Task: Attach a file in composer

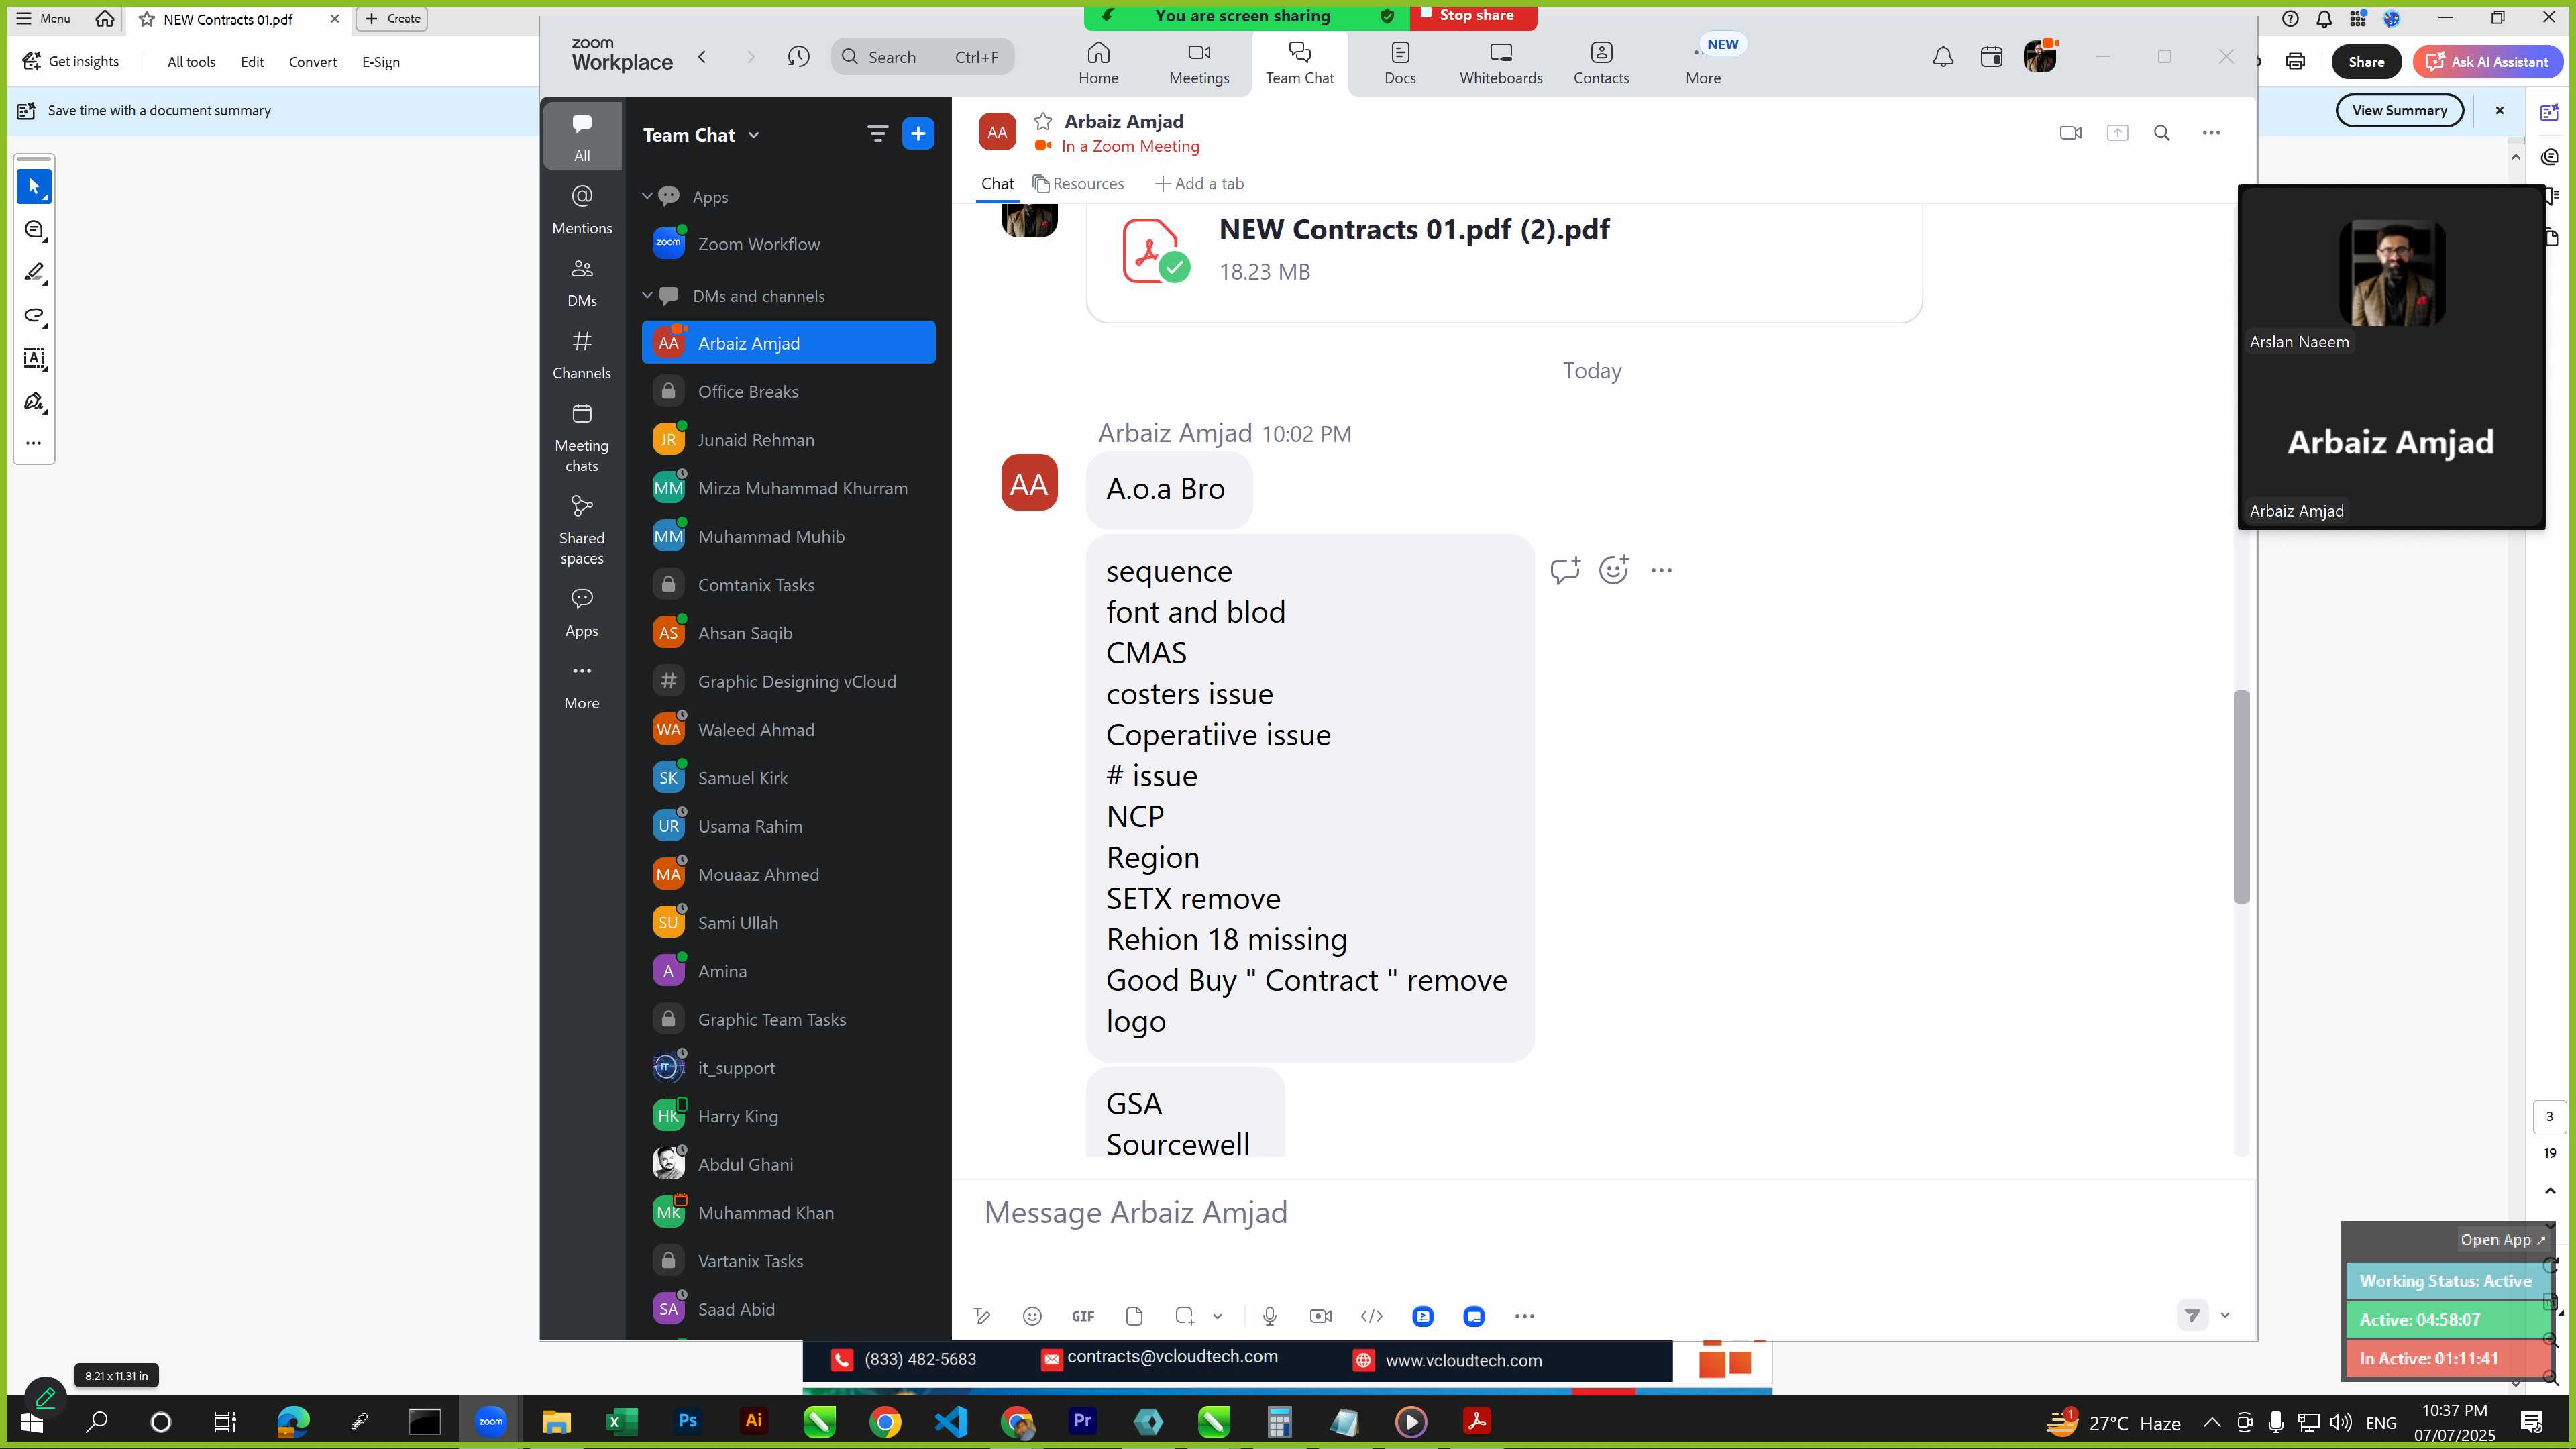Action: [1134, 1316]
